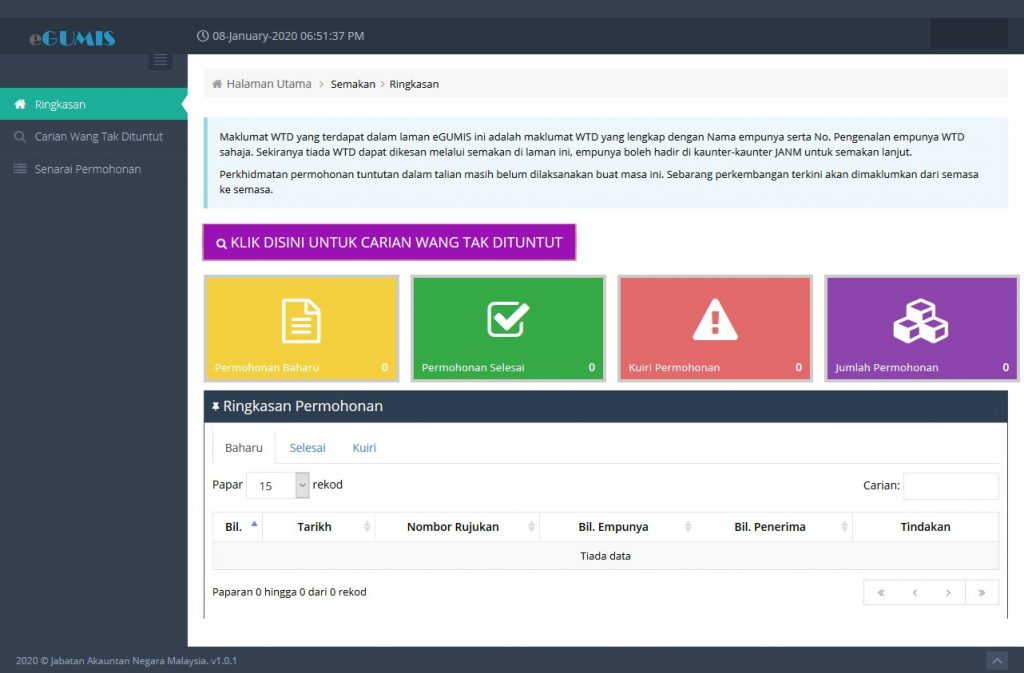
Task: Click the scroll-to-top arrow in footer
Action: click(997, 661)
